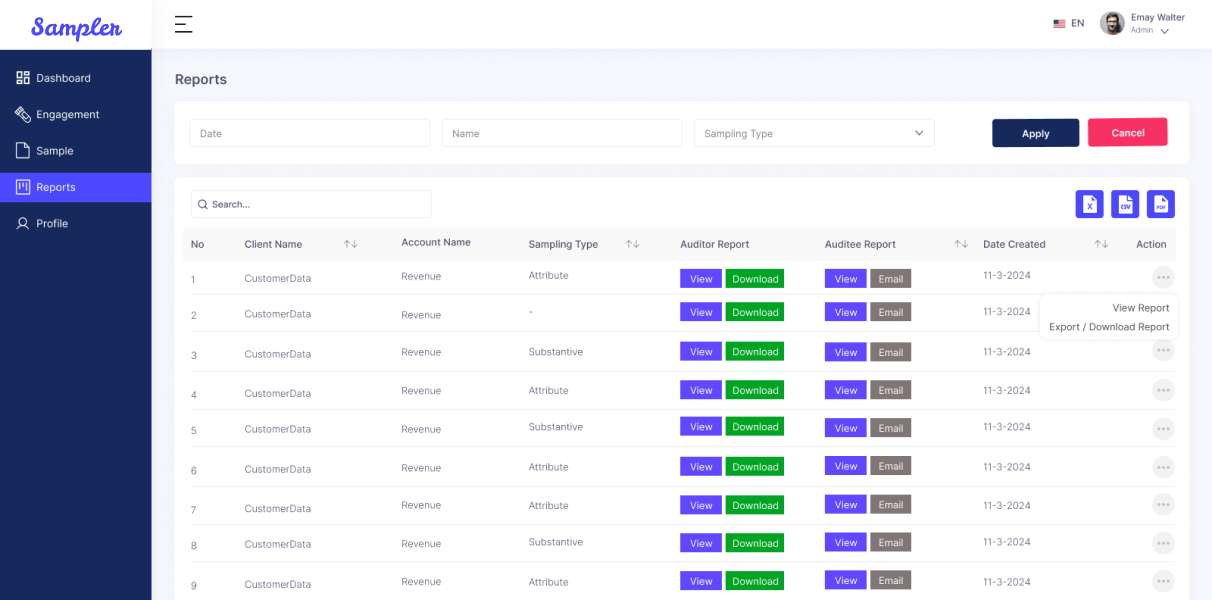This screenshot has height=600, width=1212.
Task: Click the Client Name sort arrows
Action: point(350,244)
